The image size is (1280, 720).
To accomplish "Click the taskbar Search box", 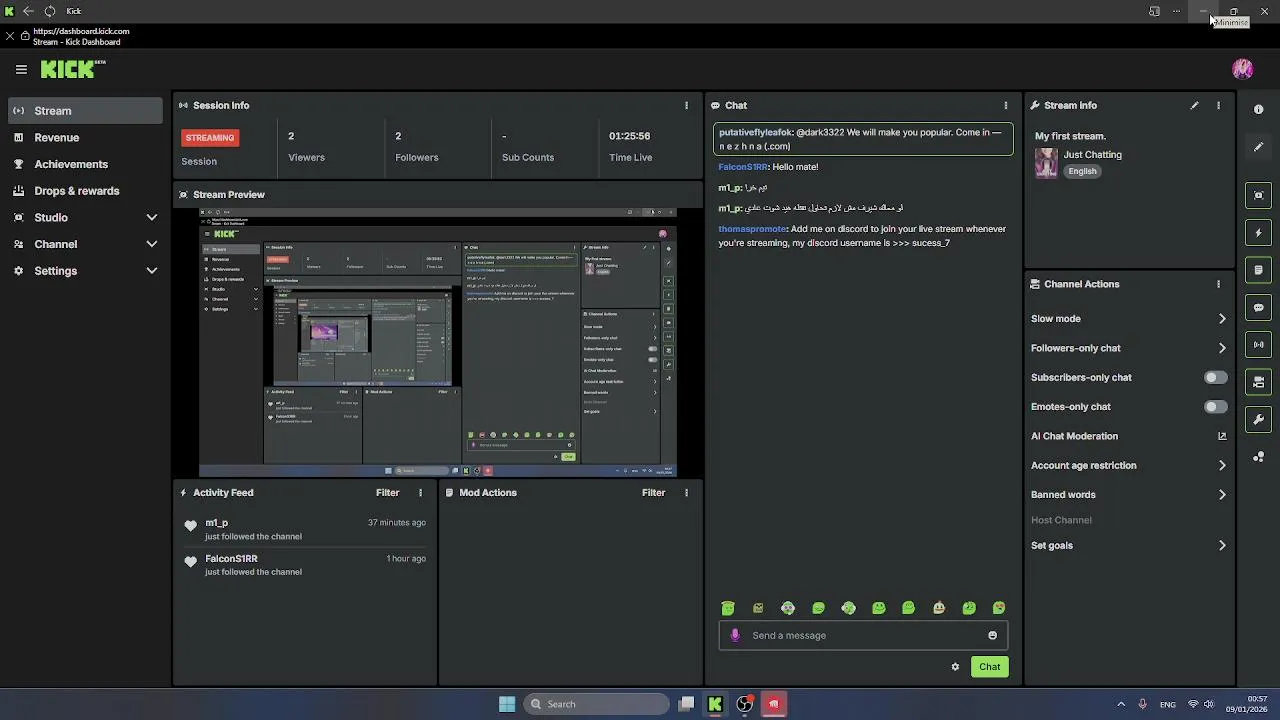I will [x=596, y=704].
